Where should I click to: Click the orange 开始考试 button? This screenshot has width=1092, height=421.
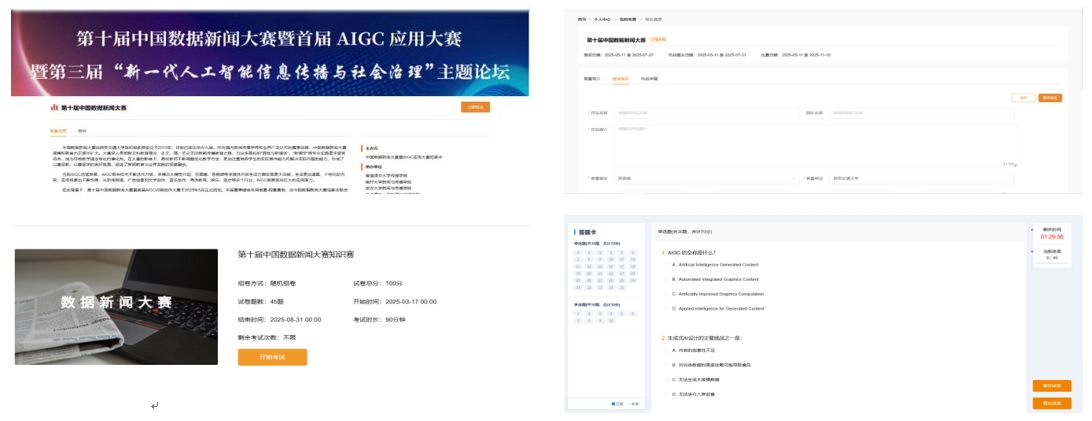272,357
